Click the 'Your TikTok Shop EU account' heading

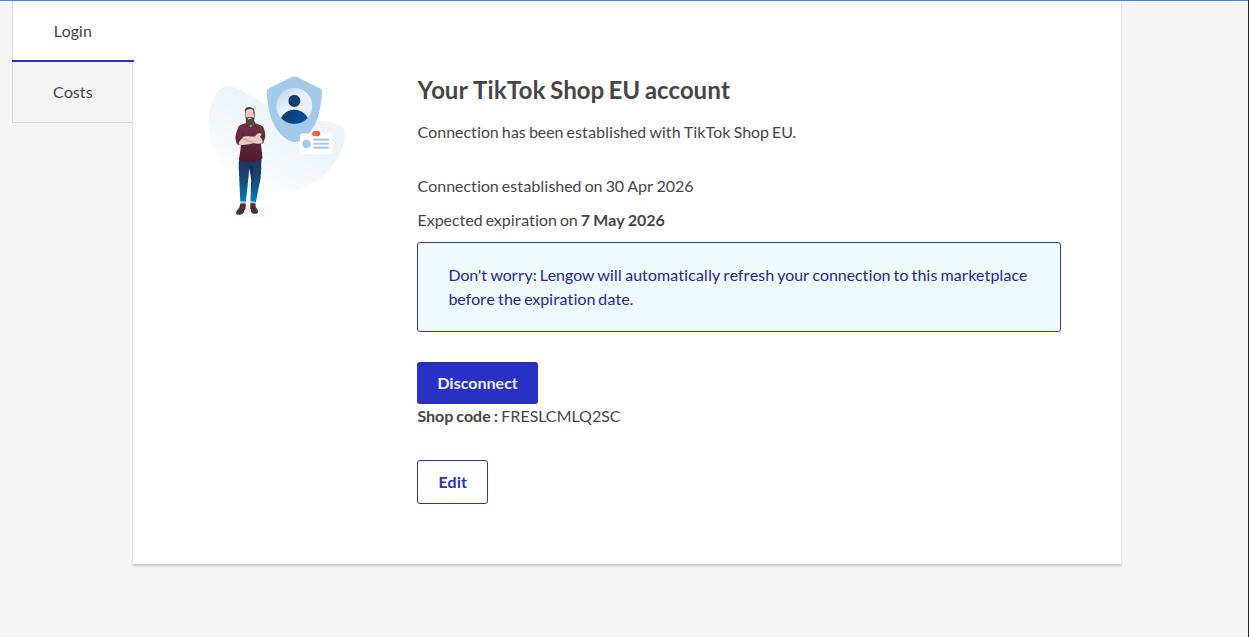tap(573, 90)
